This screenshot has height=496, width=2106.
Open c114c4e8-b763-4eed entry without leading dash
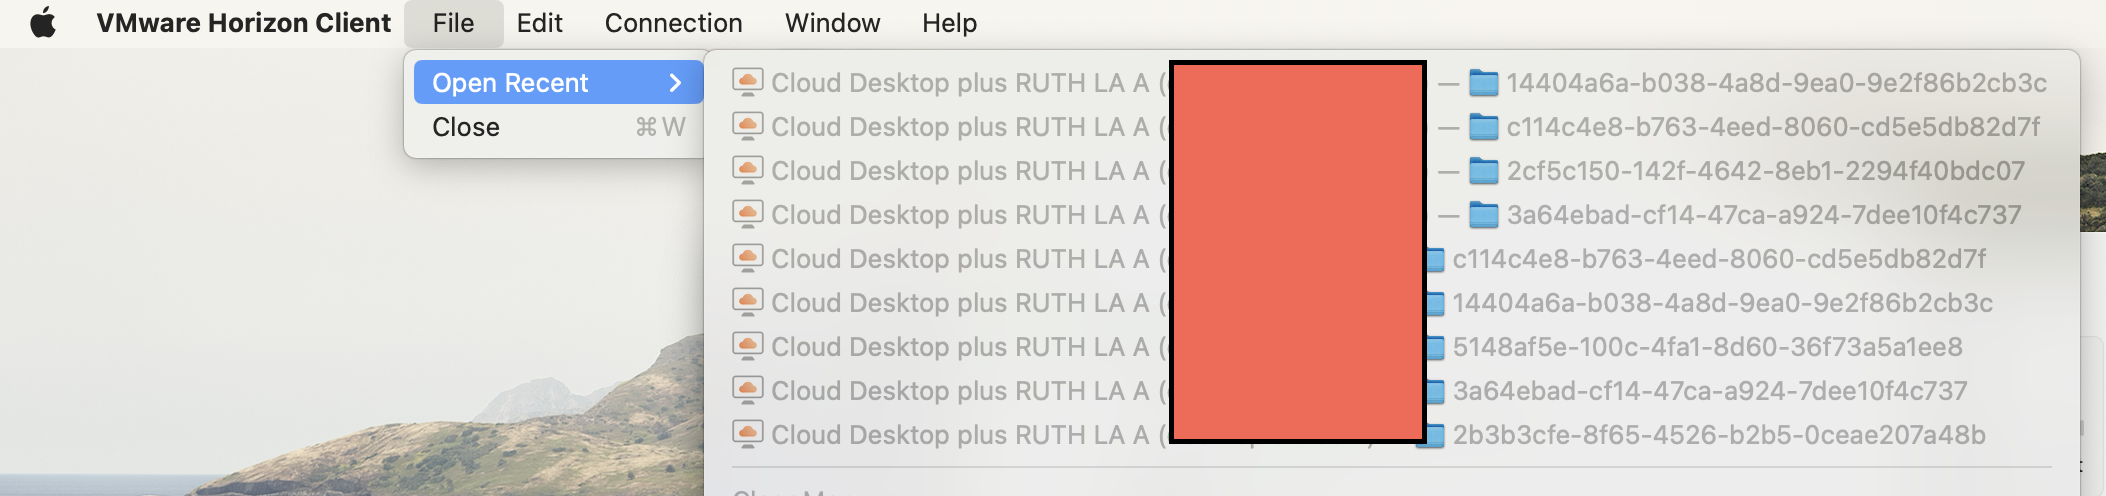[x=1392, y=258]
